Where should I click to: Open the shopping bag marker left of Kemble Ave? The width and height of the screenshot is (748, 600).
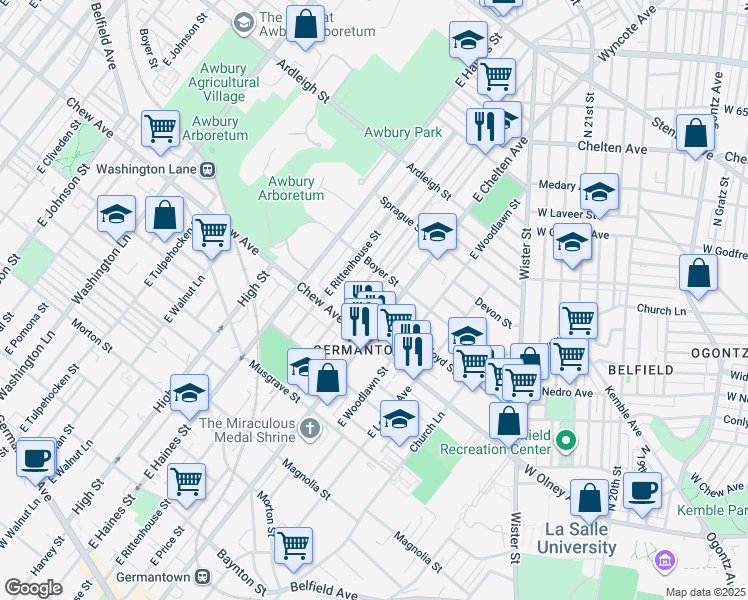coord(589,498)
